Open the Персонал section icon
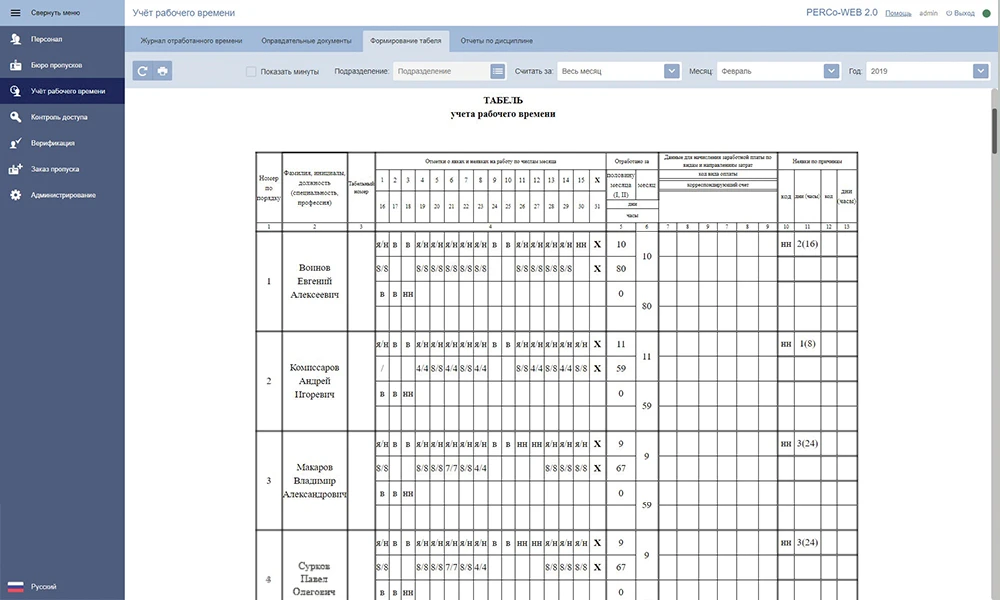 [x=15, y=40]
